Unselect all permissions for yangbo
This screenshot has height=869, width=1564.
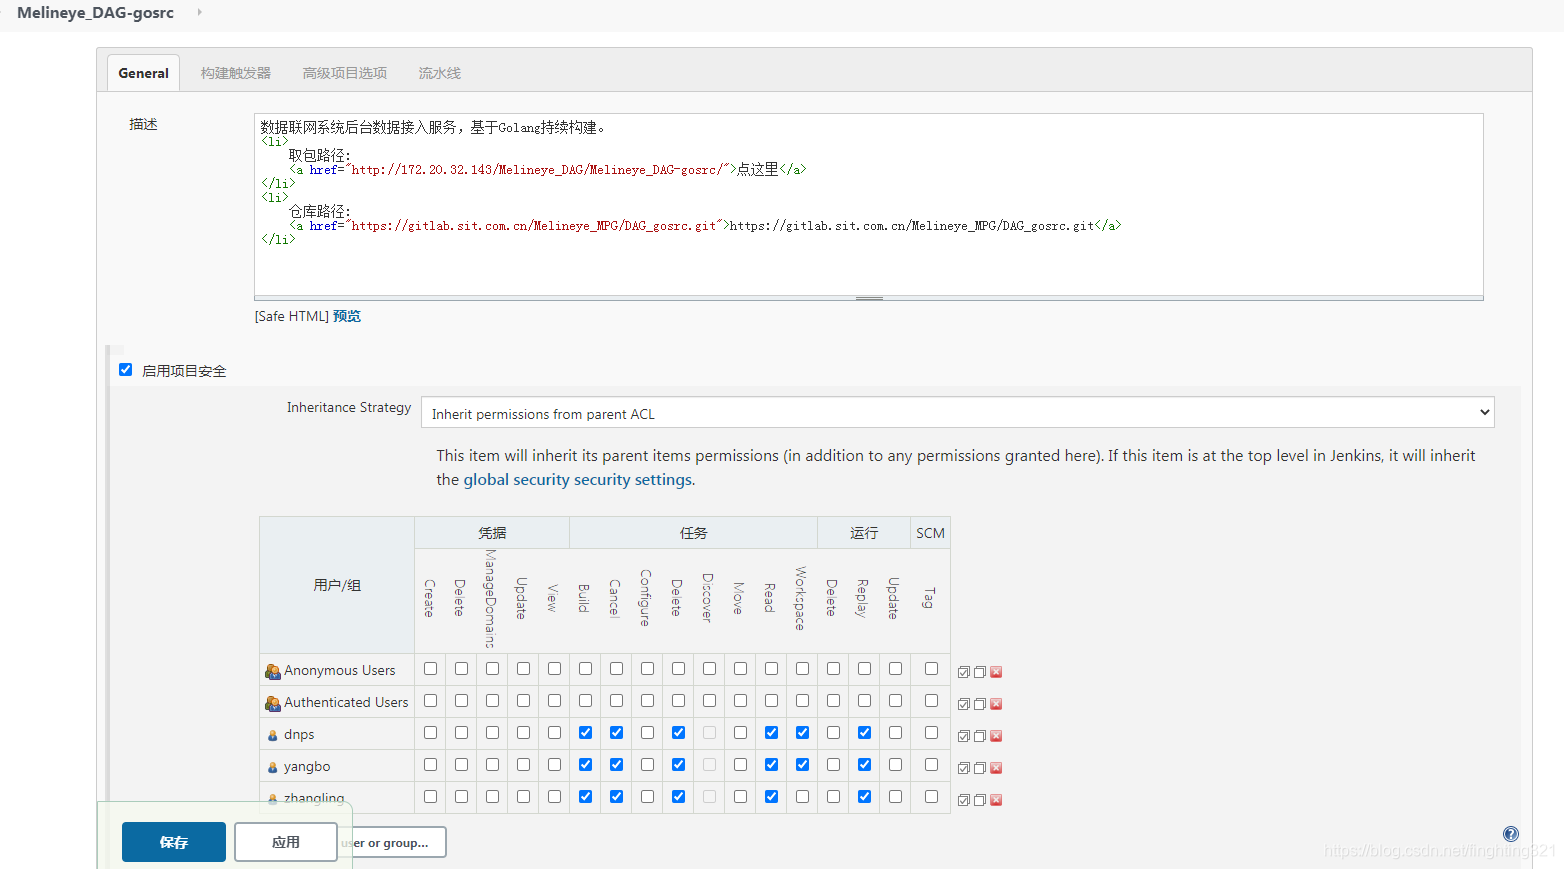tap(980, 768)
